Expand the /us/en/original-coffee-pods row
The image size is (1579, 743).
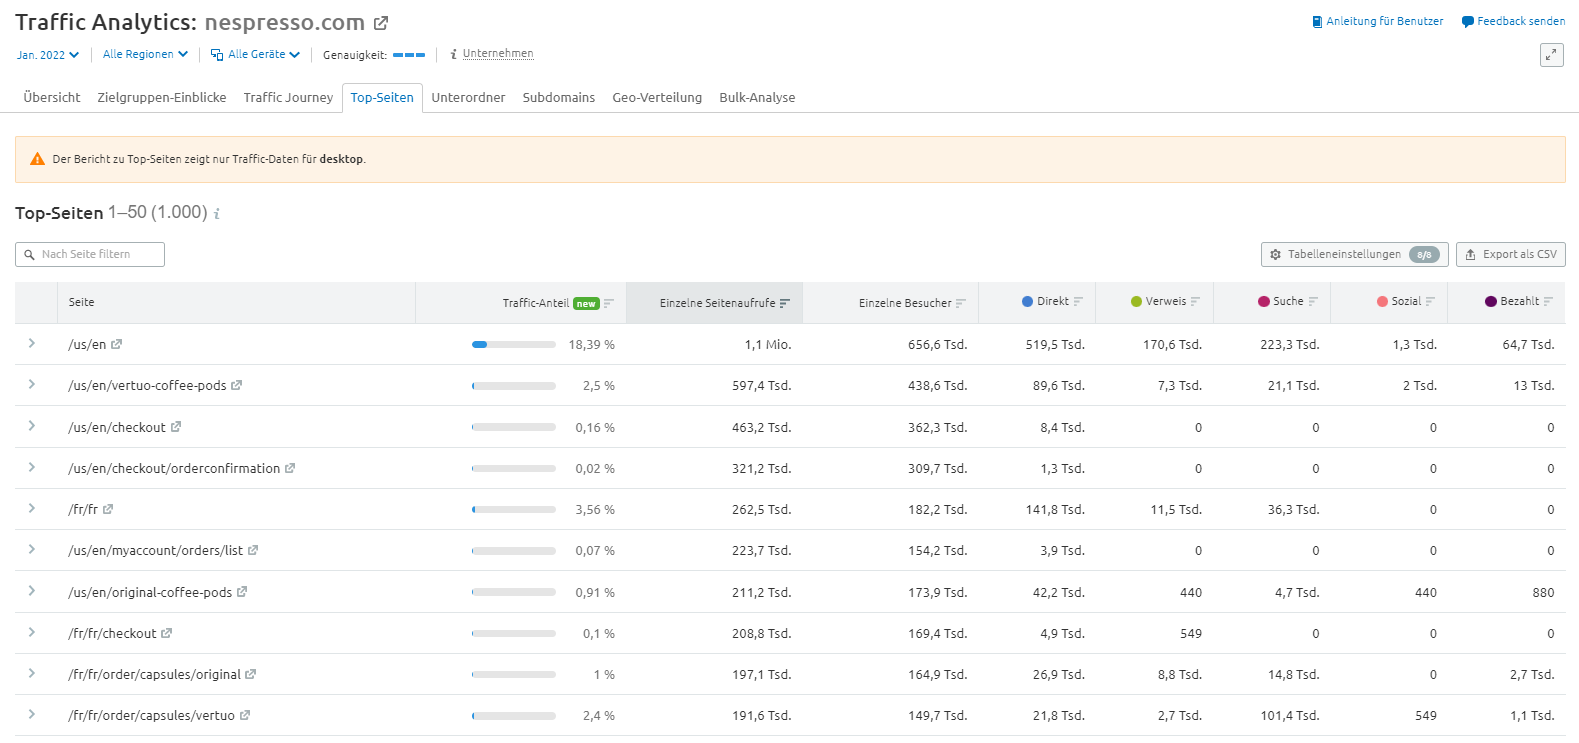[32, 591]
